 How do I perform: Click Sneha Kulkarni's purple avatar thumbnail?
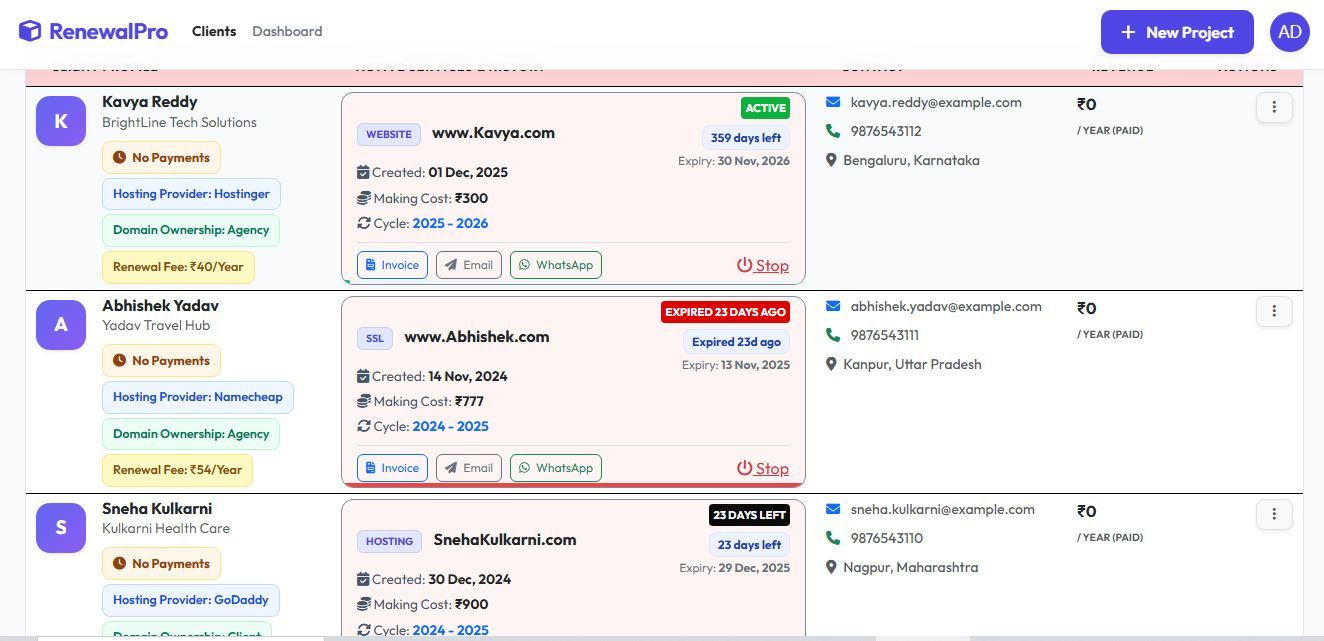coord(61,528)
